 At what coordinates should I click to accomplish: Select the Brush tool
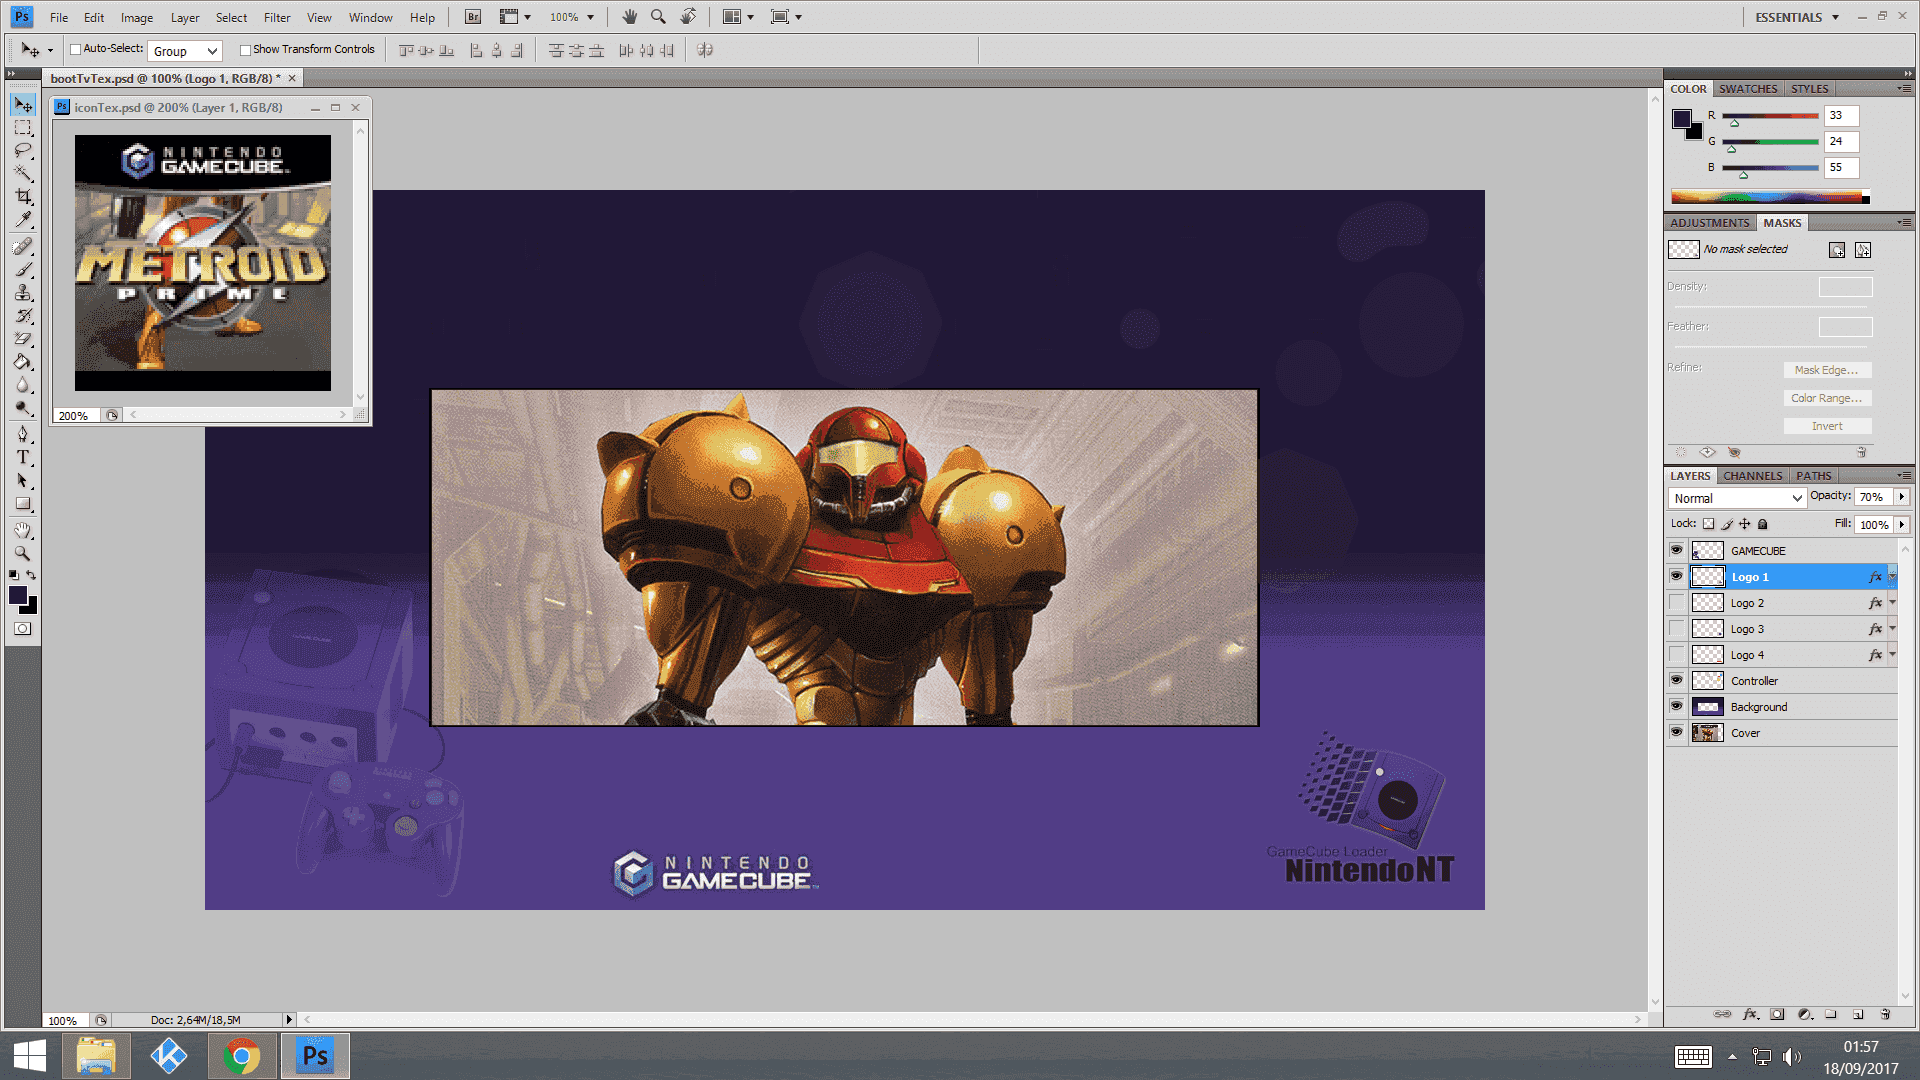[23, 270]
